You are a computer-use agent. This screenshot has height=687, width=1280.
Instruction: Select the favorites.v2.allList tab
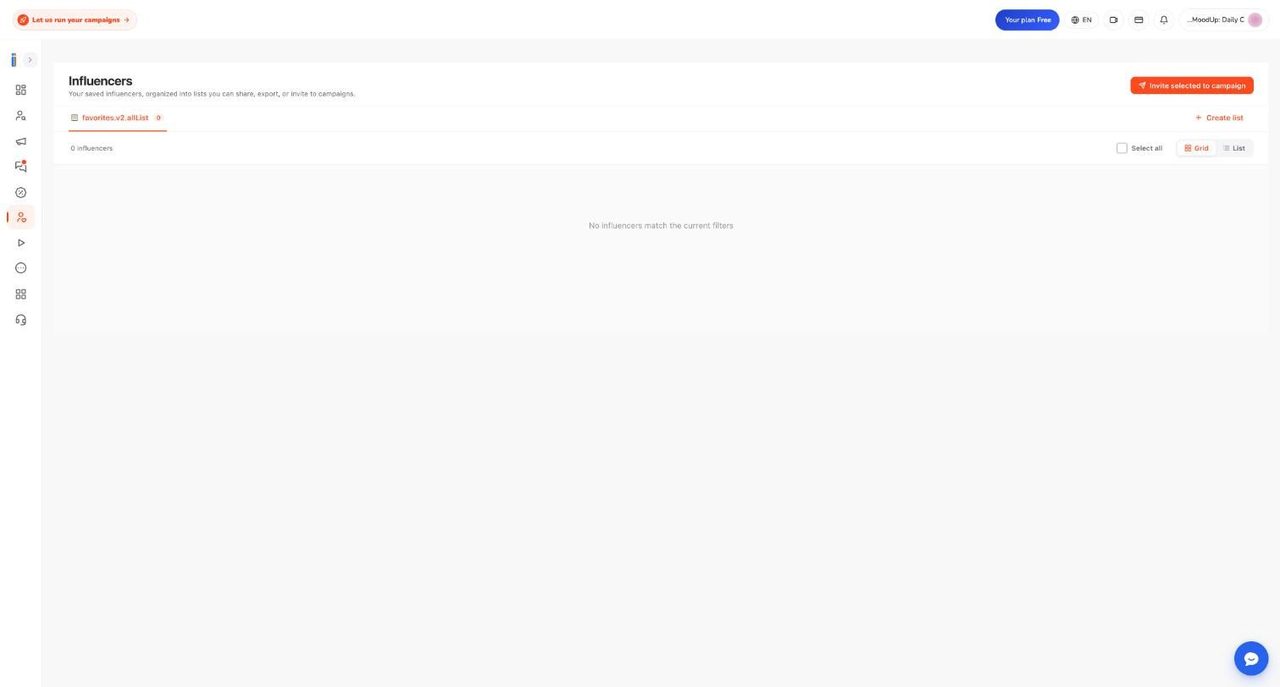point(116,118)
